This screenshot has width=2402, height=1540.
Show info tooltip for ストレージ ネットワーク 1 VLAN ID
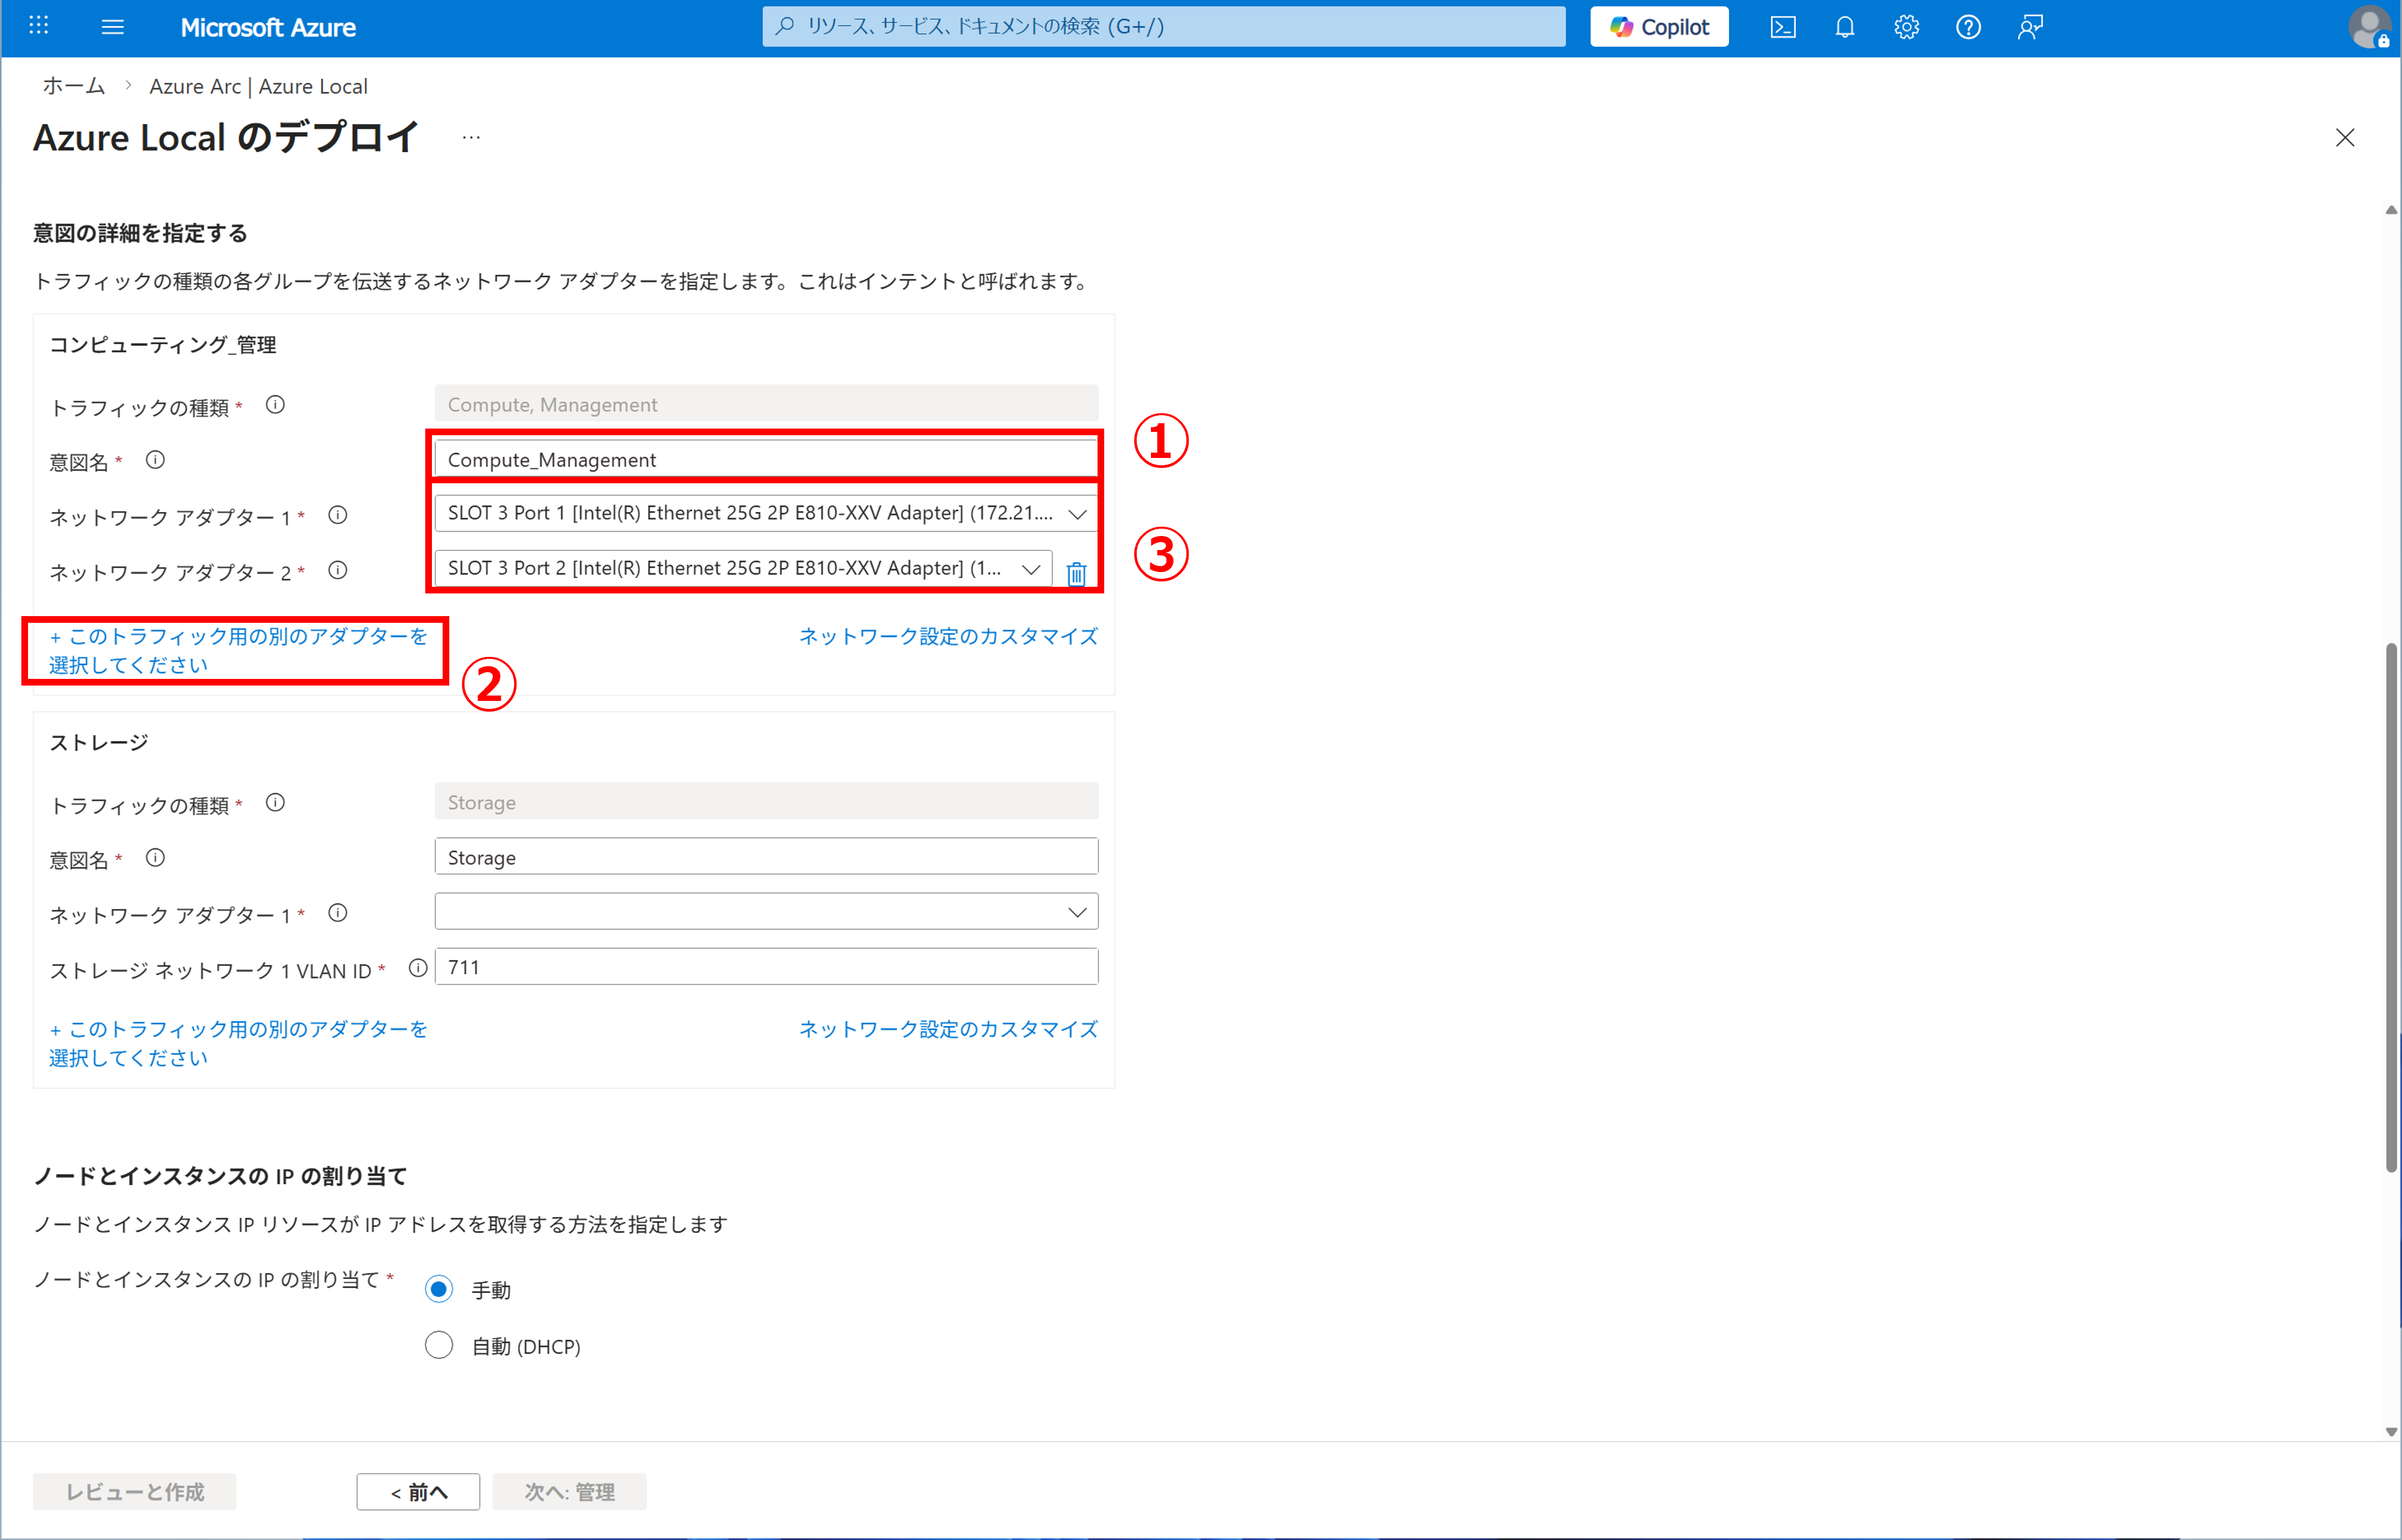(x=418, y=968)
